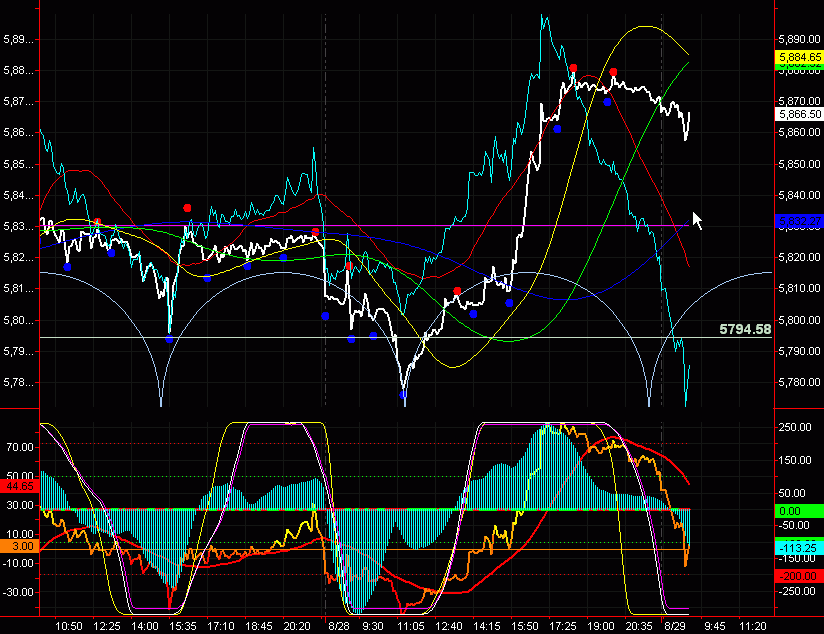Click the 15:50 time label

point(524,626)
